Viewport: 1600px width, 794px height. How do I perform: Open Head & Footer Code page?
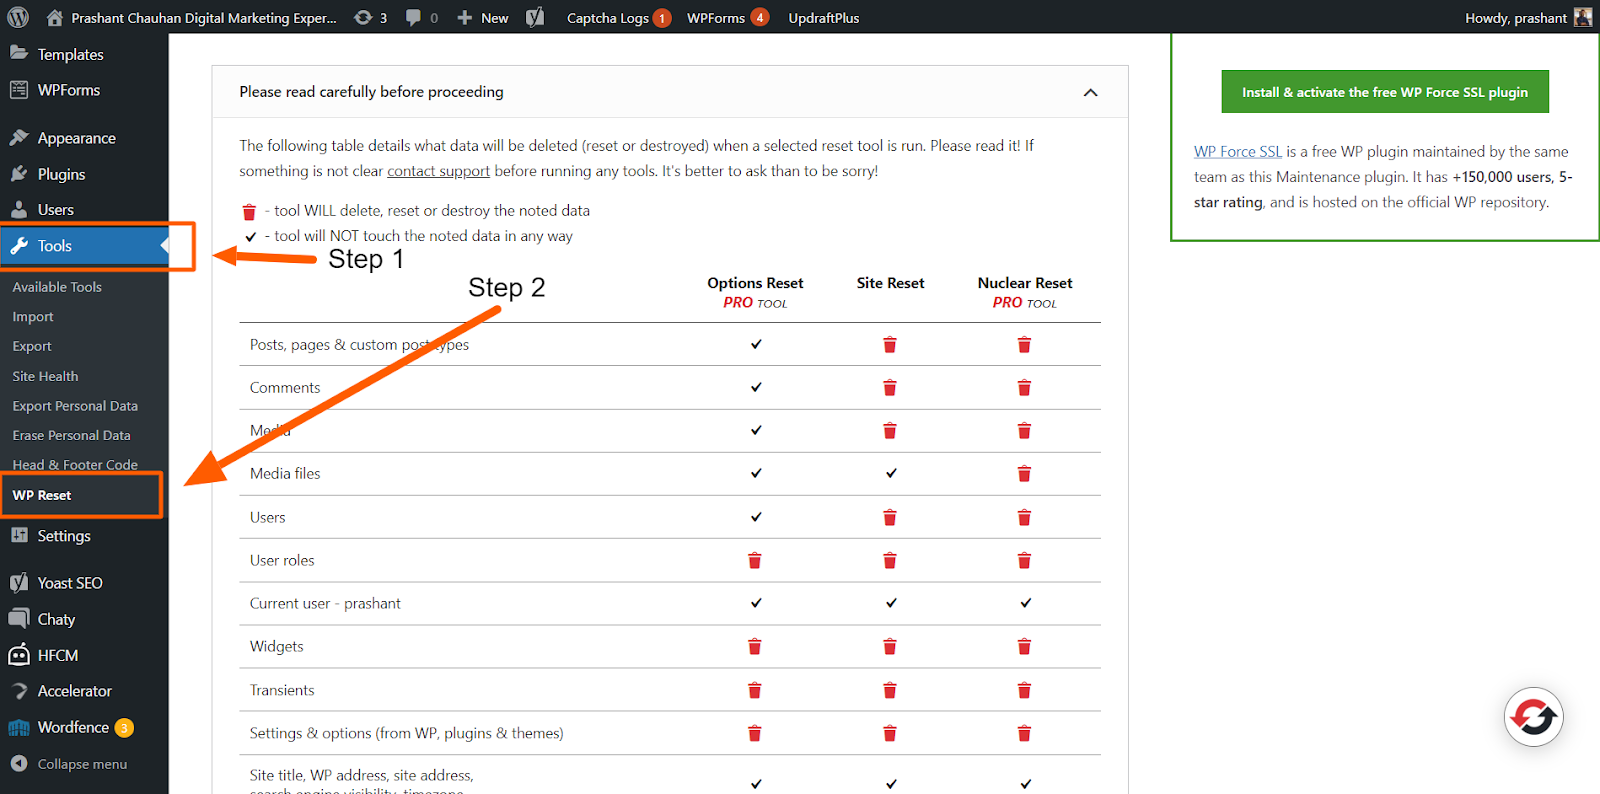(x=75, y=465)
